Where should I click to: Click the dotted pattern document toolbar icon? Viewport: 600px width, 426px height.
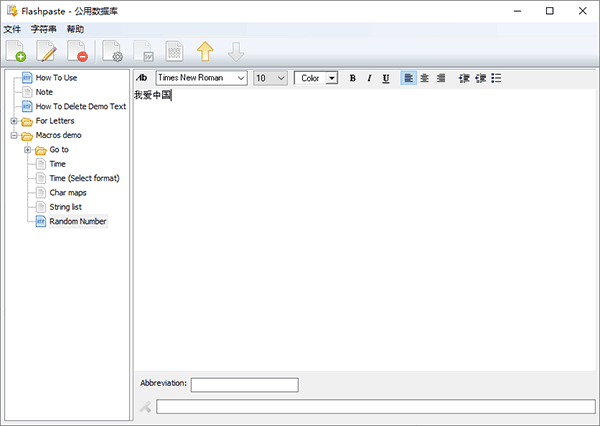point(174,51)
